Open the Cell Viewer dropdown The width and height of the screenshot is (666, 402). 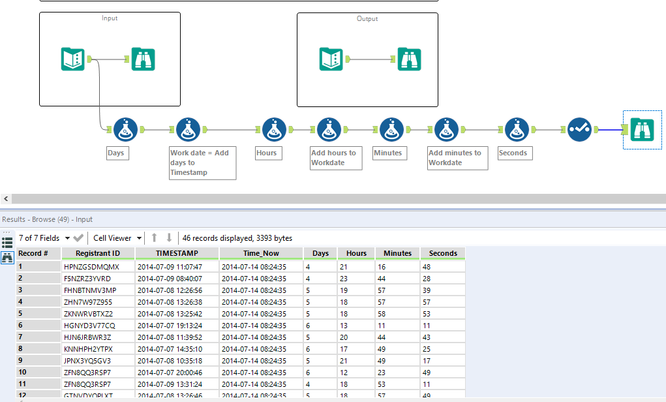[115, 238]
